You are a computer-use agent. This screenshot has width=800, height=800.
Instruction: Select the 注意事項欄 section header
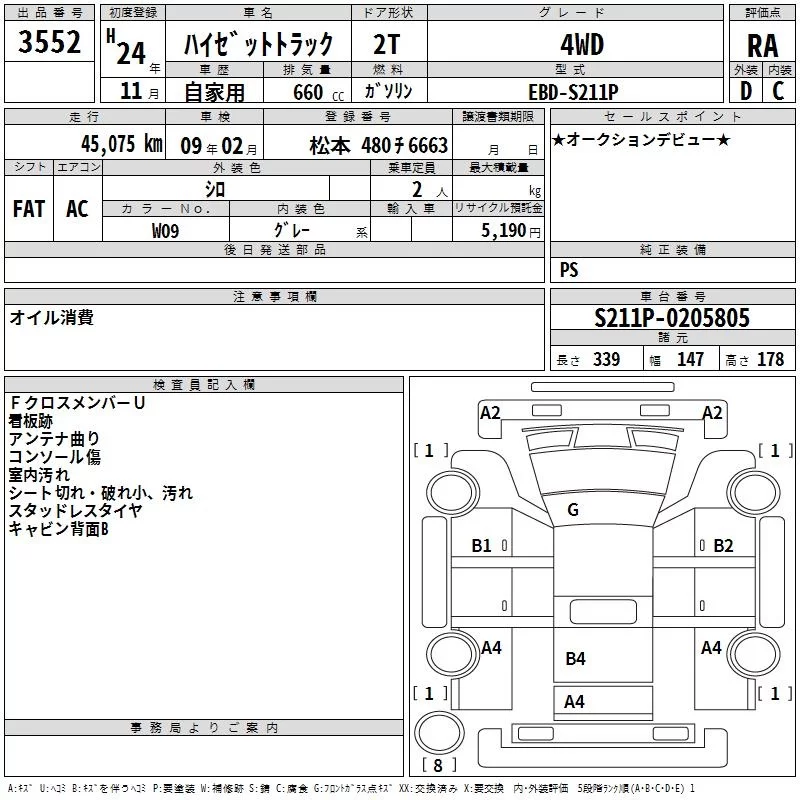pyautogui.click(x=274, y=296)
